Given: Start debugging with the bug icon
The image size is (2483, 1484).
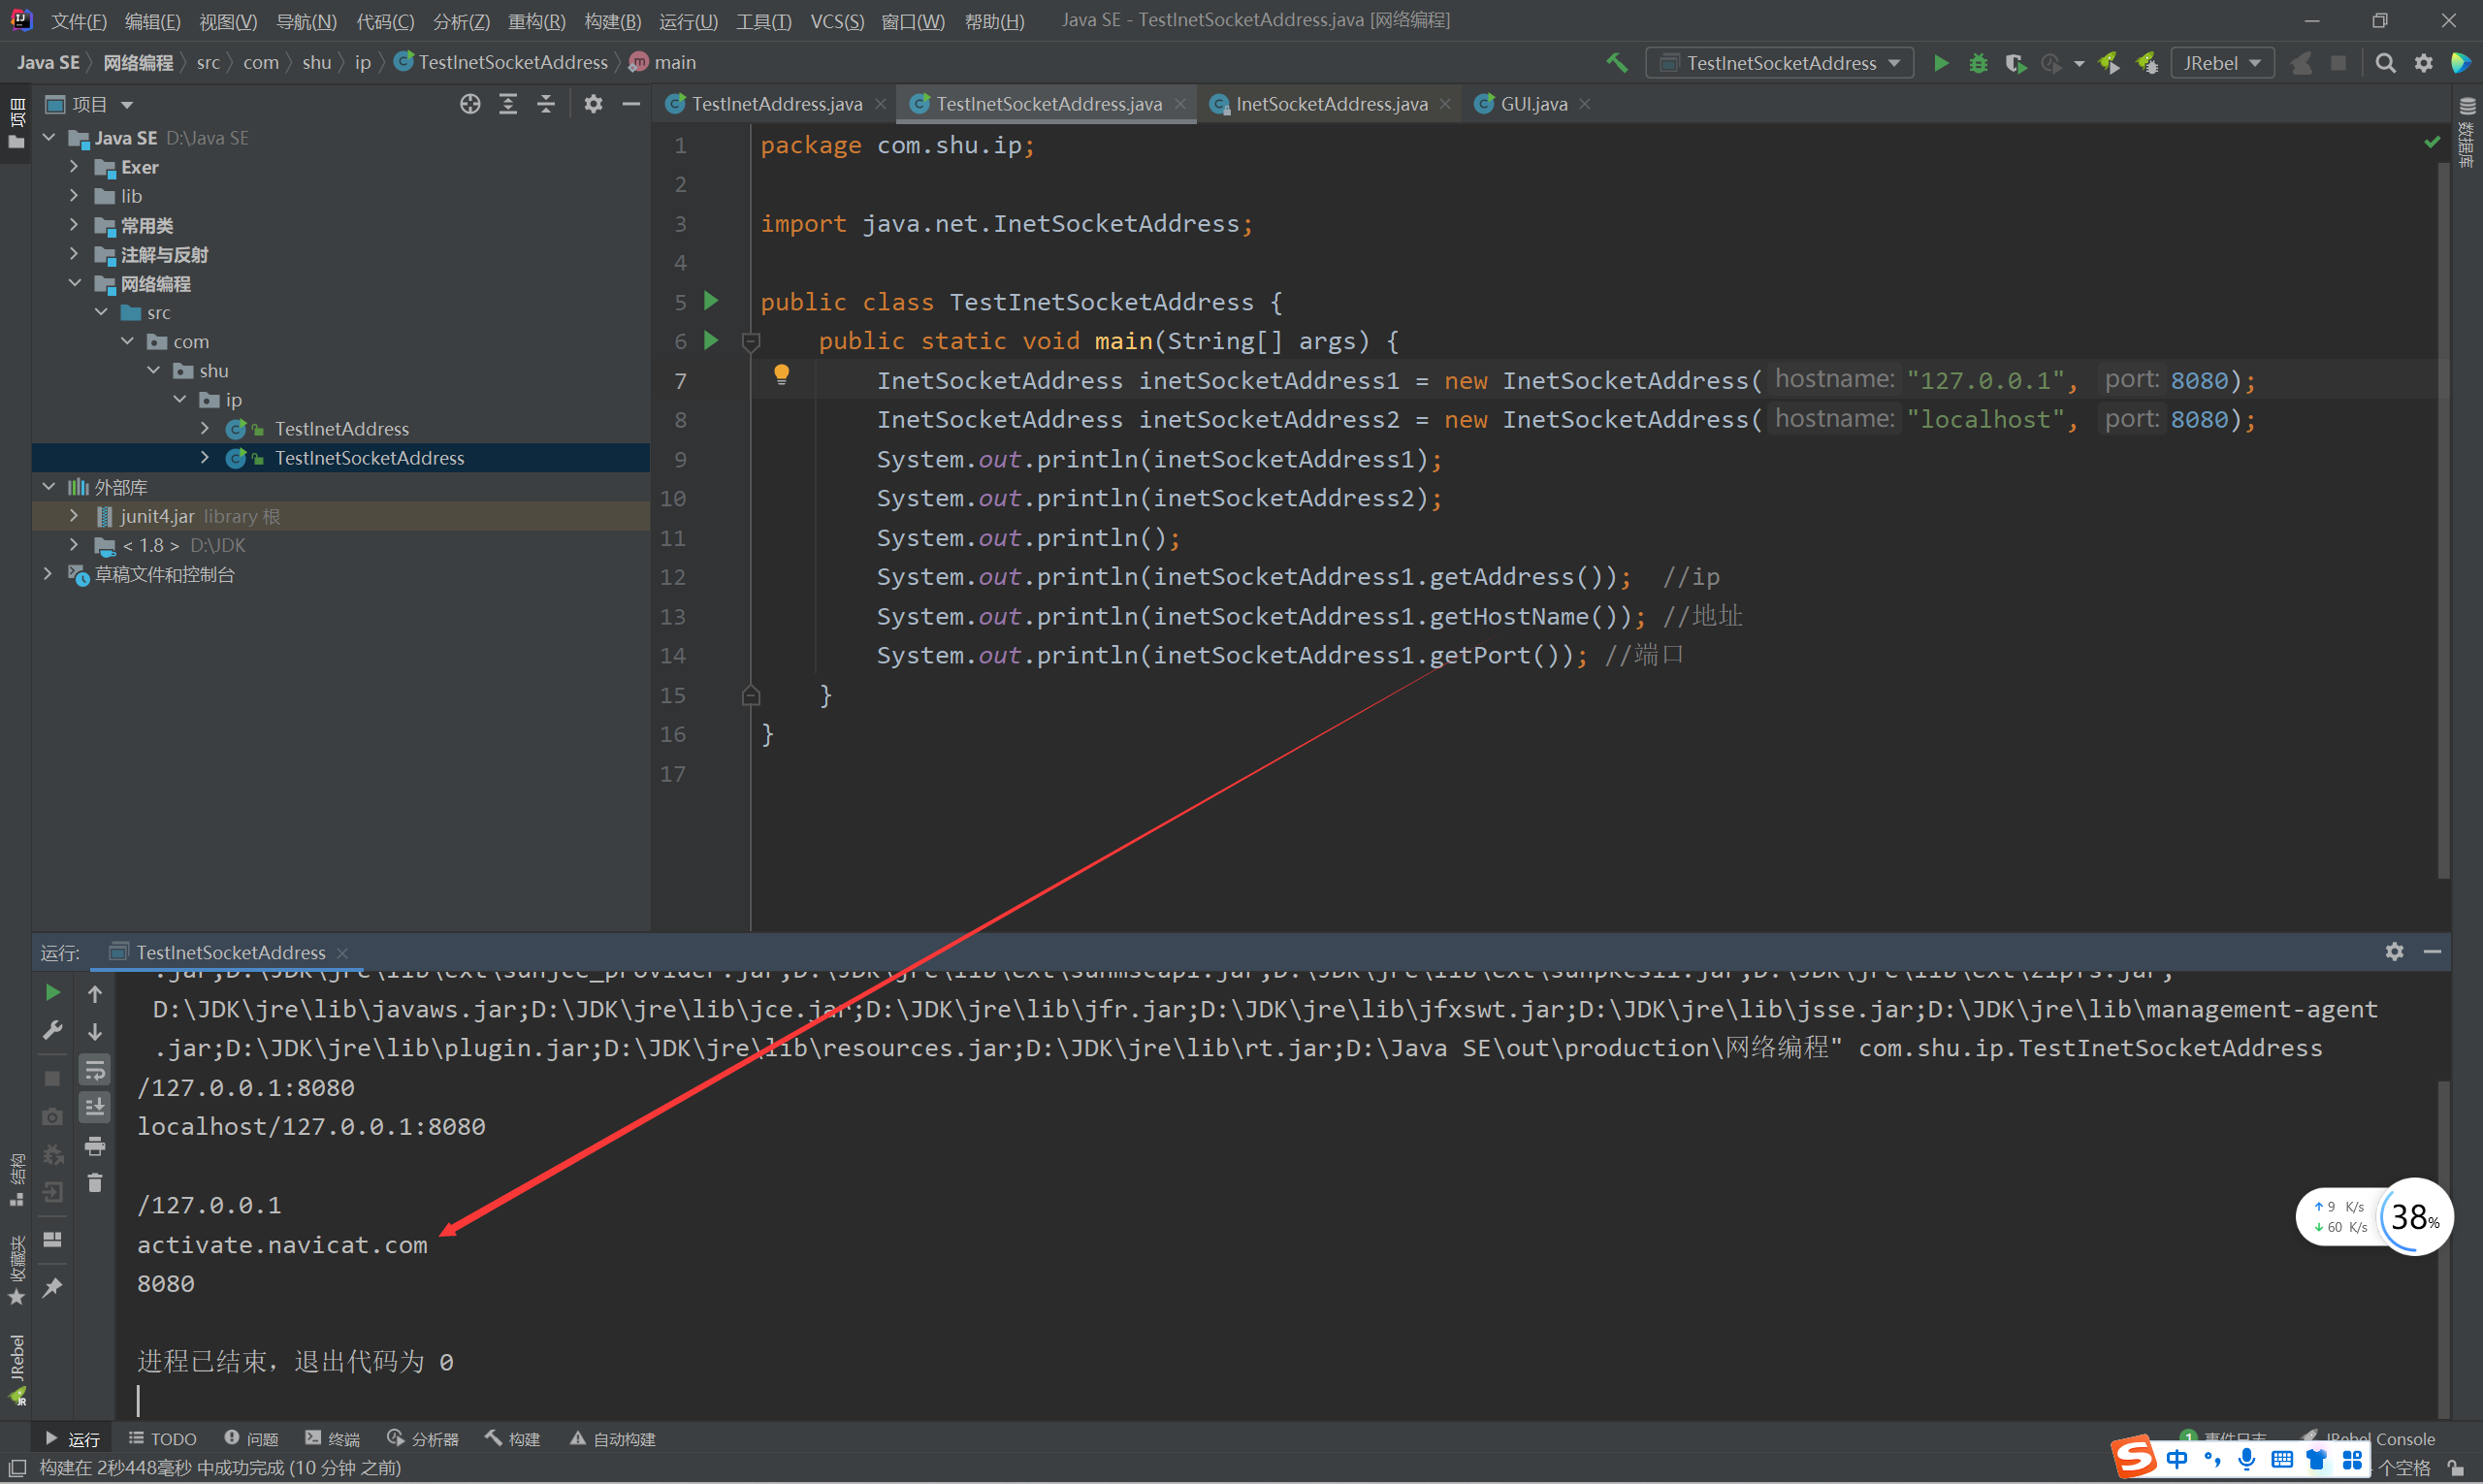Looking at the screenshot, I should [1978, 63].
